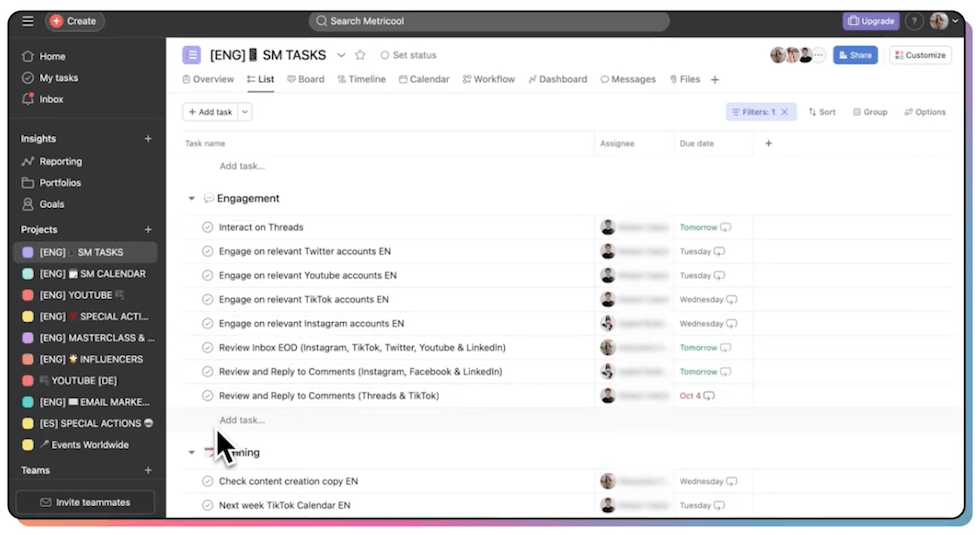The image size is (980, 535).
Task: Clear the Filters: 1 with X
Action: [x=784, y=112]
